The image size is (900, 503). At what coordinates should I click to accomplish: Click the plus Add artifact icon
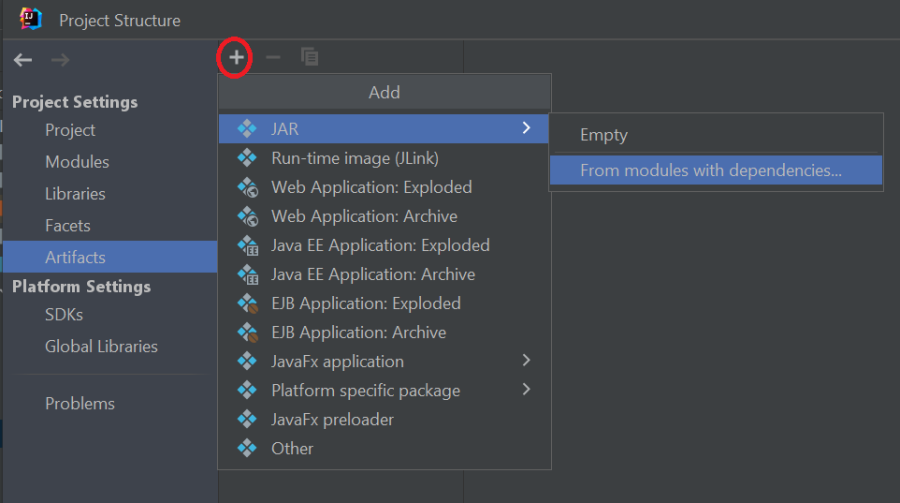pyautogui.click(x=236, y=58)
